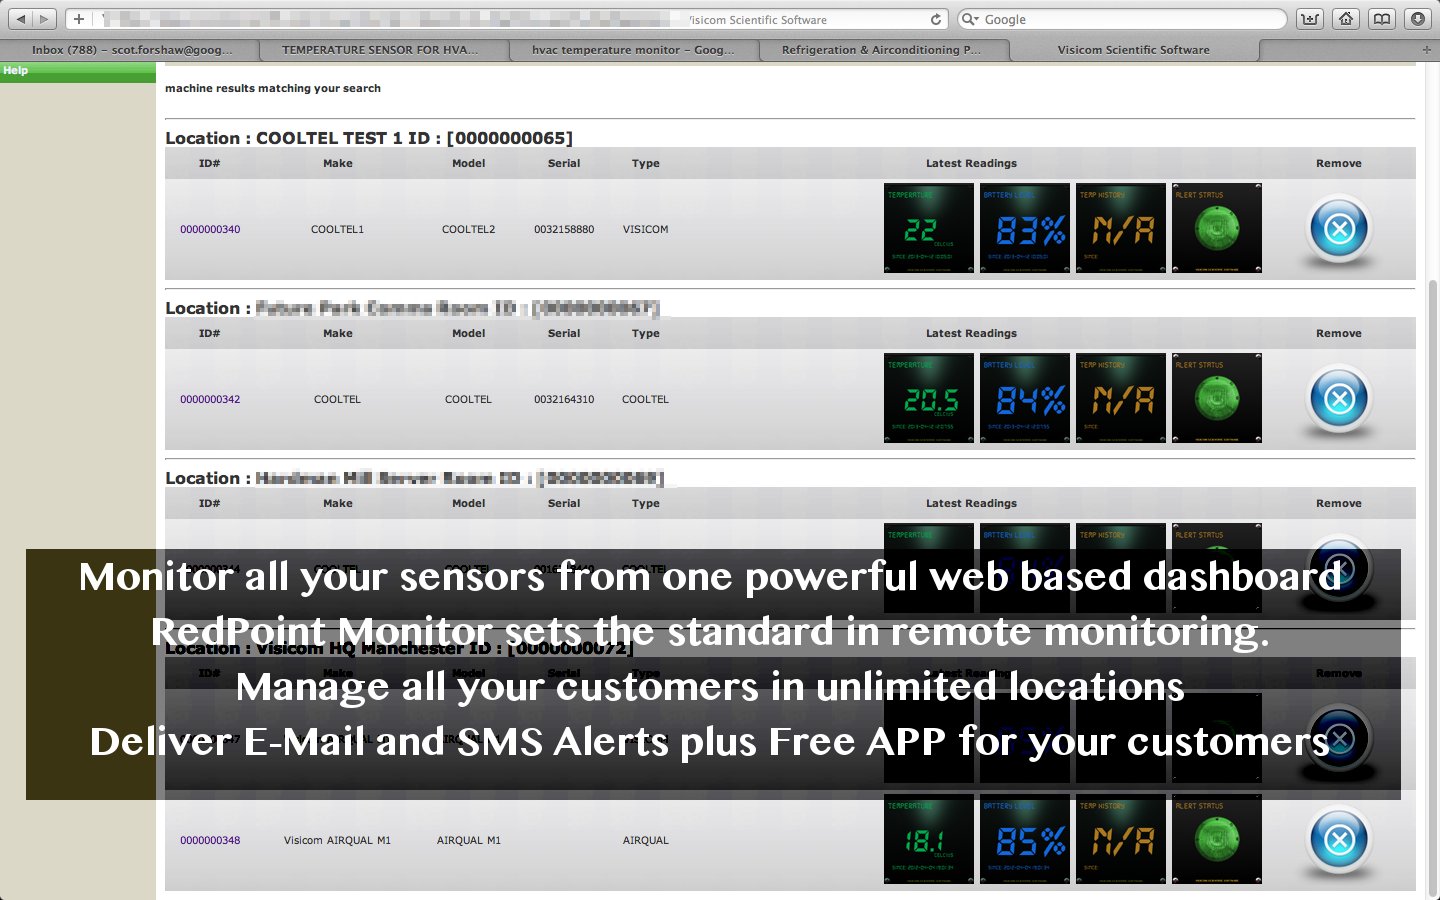The height and width of the screenshot is (900, 1440).
Task: Open a new tab with plus
Action: [x=1426, y=49]
